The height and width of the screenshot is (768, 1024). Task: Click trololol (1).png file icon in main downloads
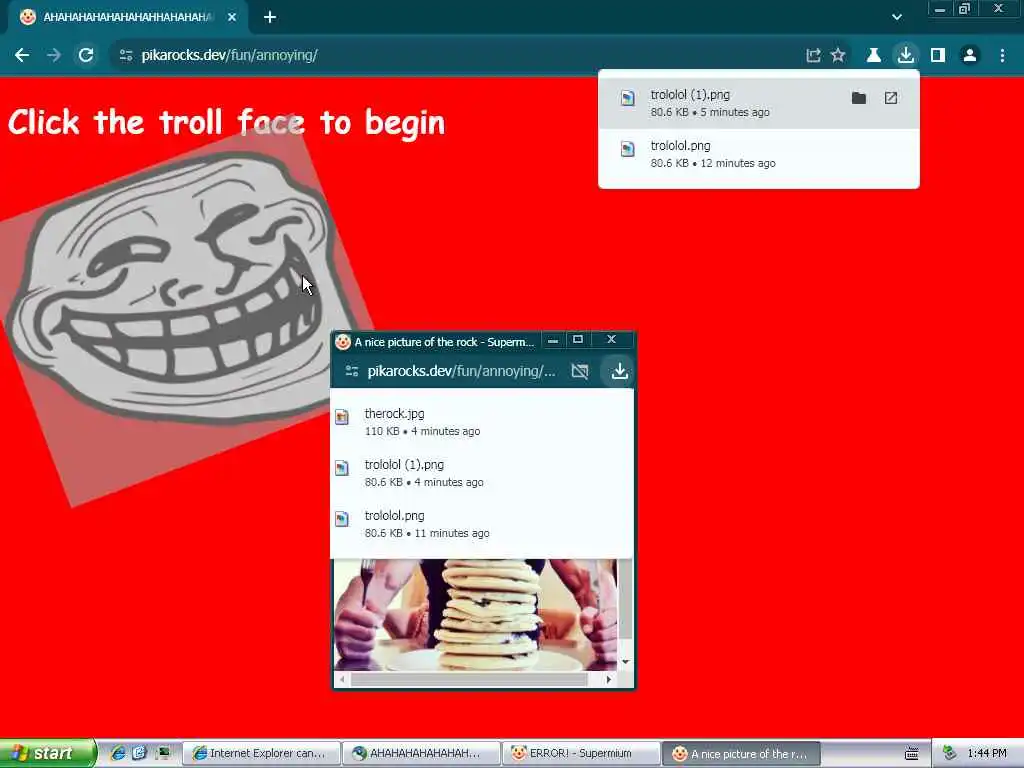coord(628,99)
